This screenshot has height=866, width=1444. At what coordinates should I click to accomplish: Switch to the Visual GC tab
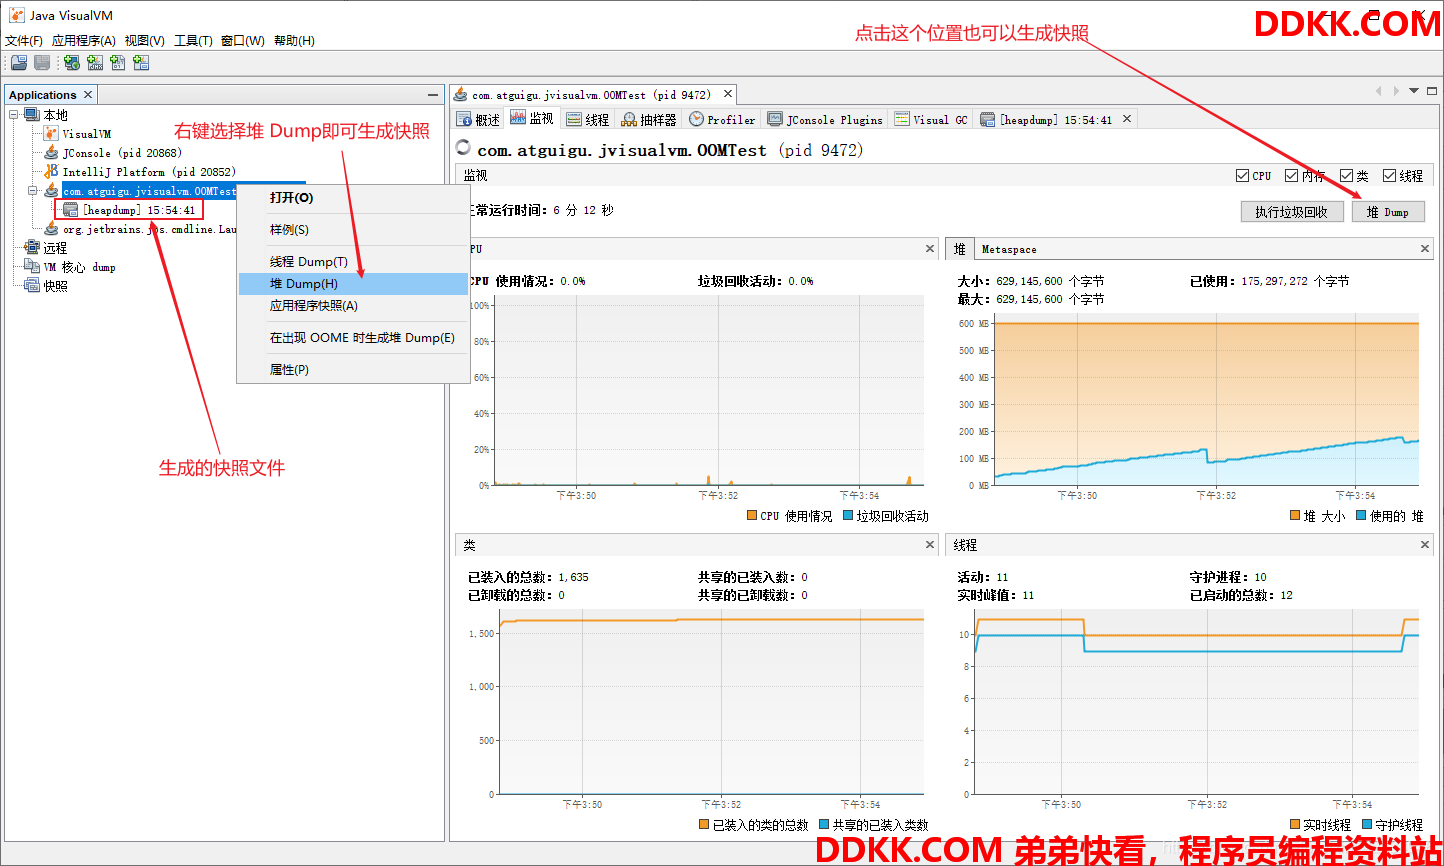pyautogui.click(x=931, y=119)
